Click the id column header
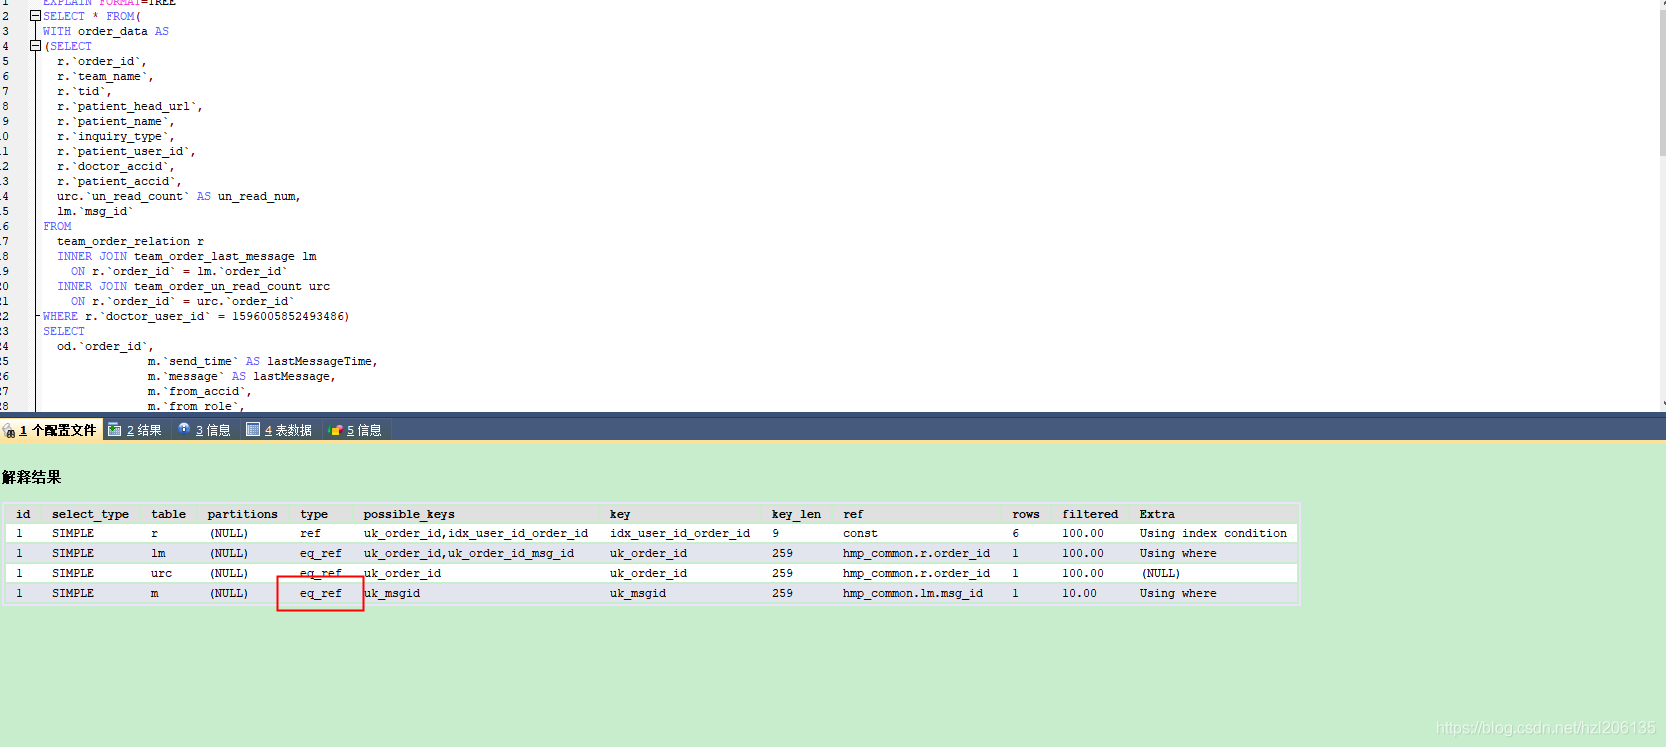This screenshot has width=1666, height=747. point(23,514)
